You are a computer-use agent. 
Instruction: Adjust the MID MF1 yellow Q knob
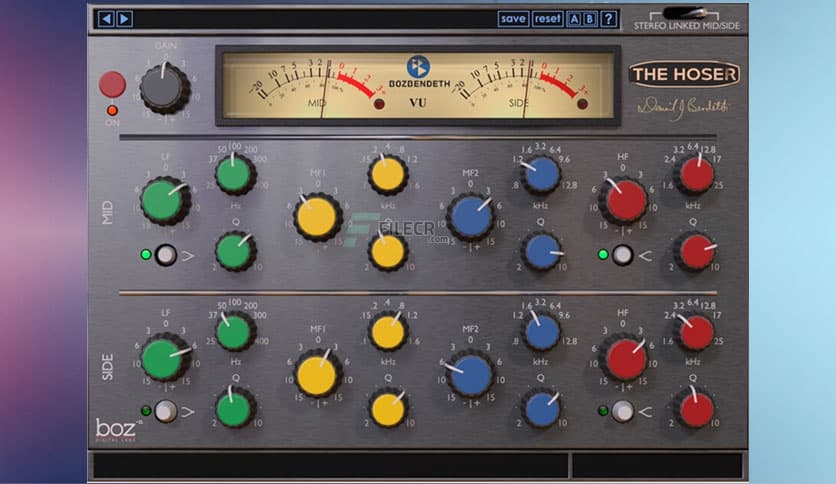[388, 251]
